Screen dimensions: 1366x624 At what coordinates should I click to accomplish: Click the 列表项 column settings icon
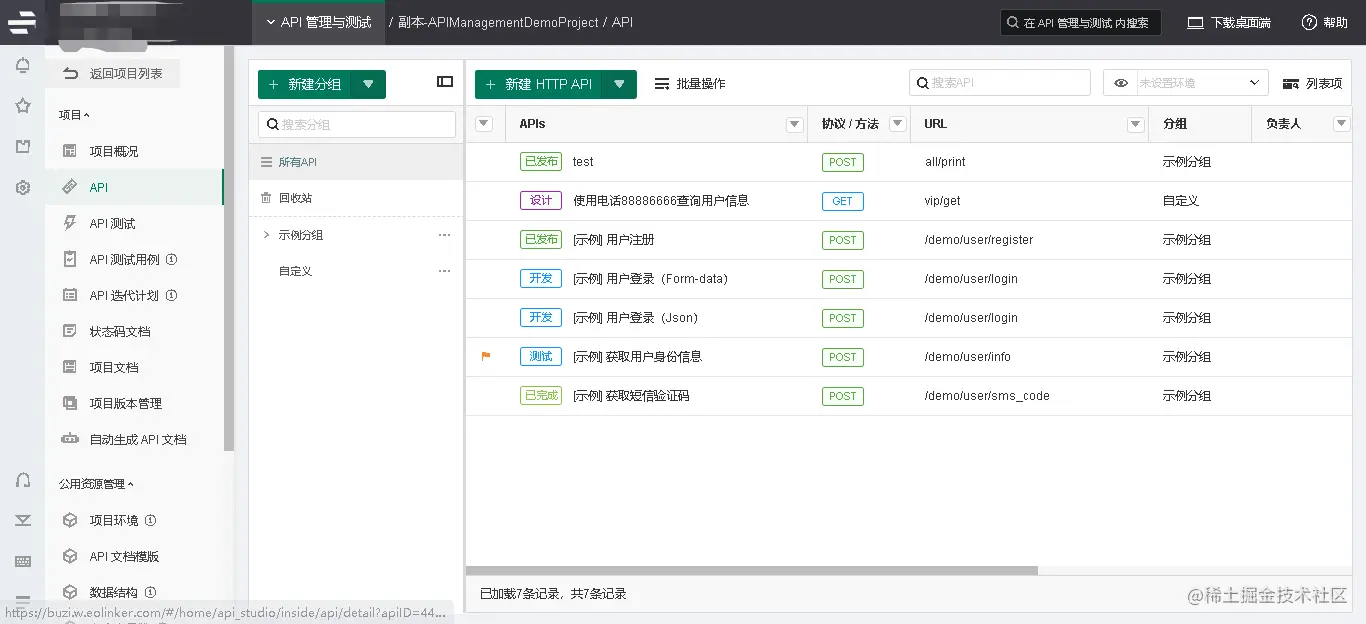pos(1291,84)
